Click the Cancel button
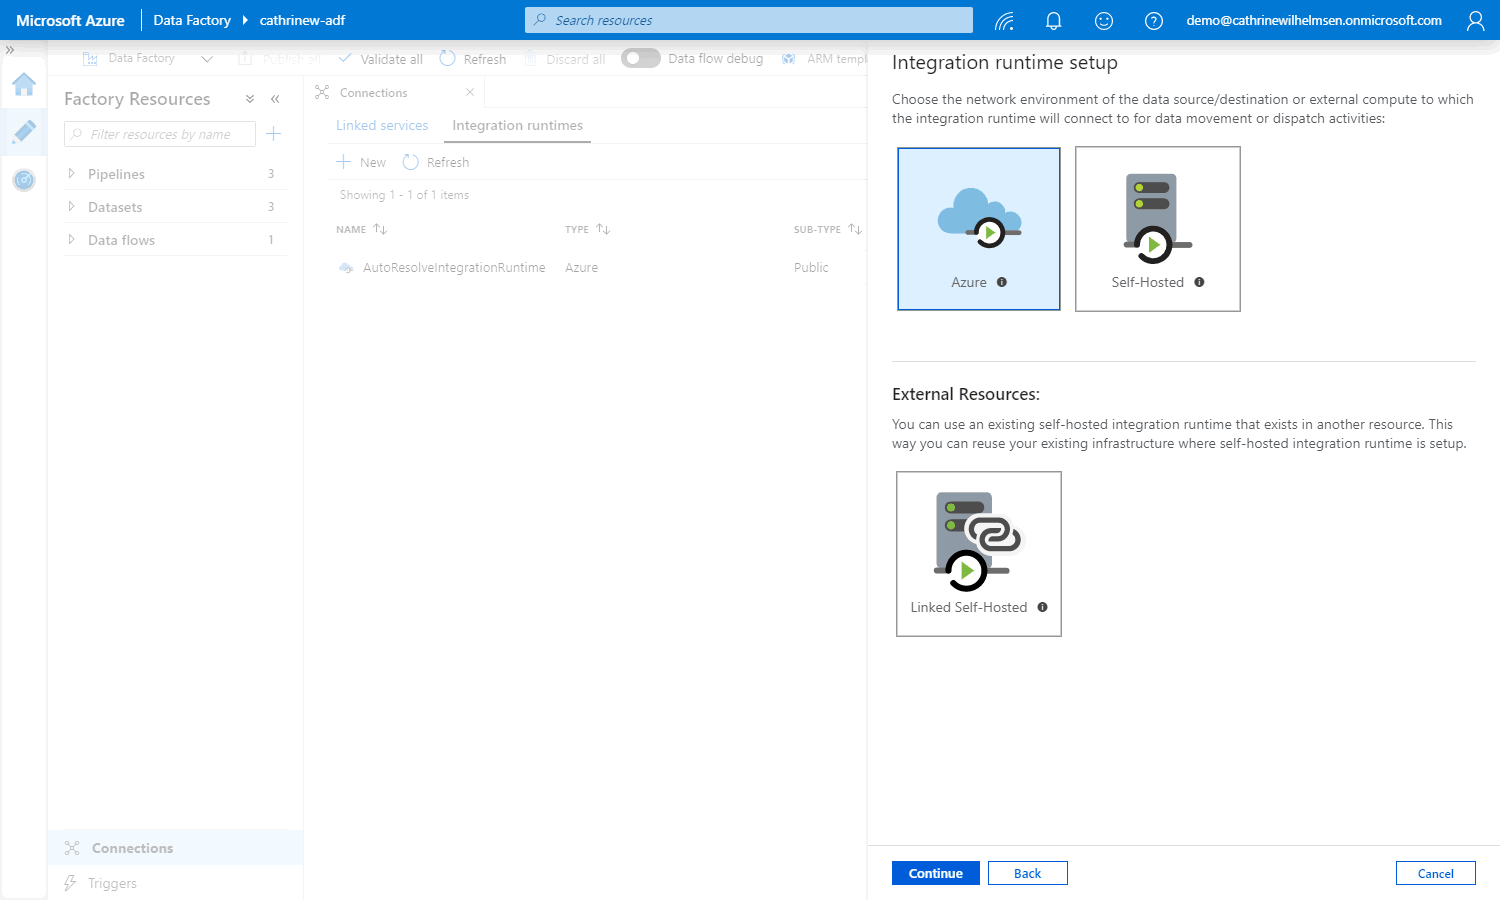Viewport: 1500px width, 900px height. [x=1435, y=873]
